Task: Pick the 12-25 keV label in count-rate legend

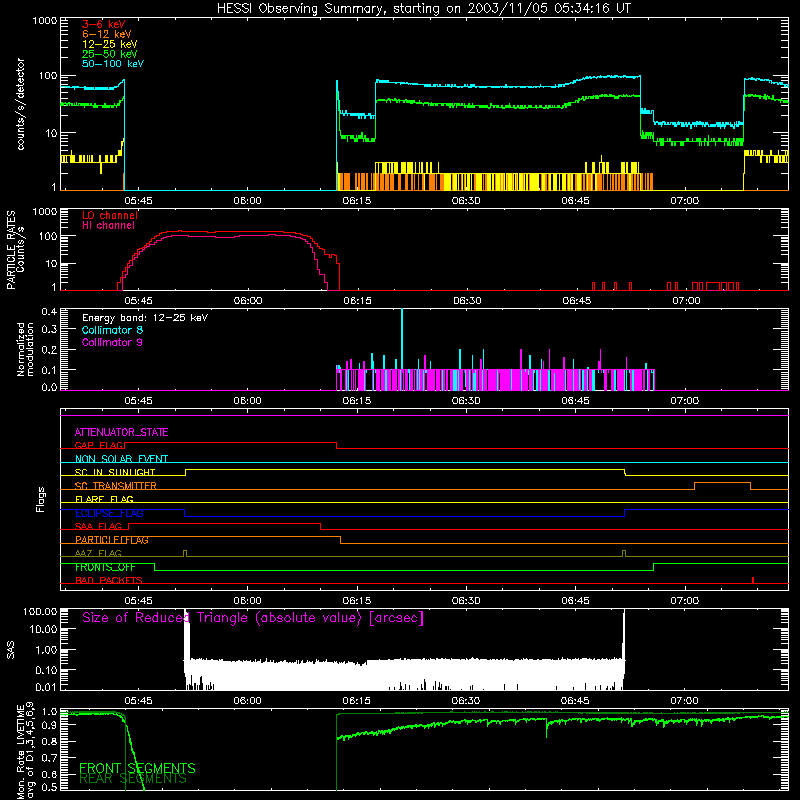Action: 110,44
